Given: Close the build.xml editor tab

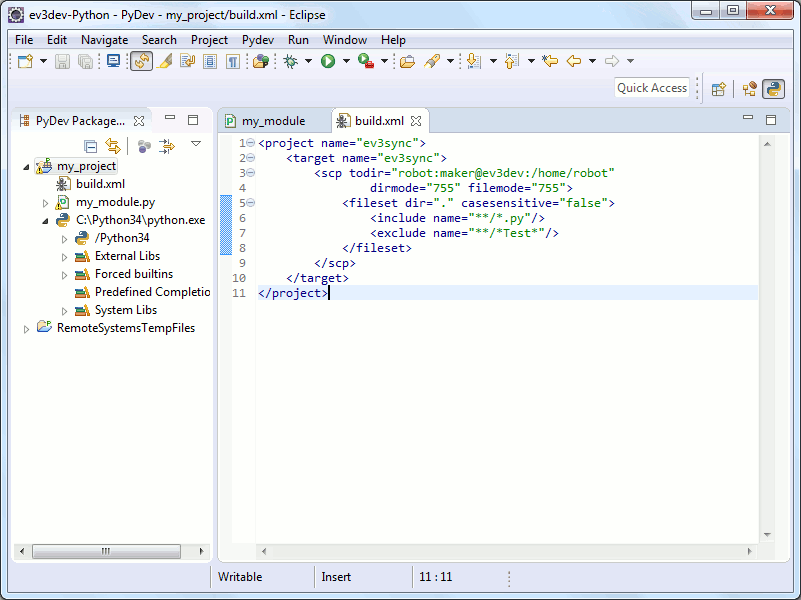Looking at the screenshot, I should pyautogui.click(x=416, y=121).
